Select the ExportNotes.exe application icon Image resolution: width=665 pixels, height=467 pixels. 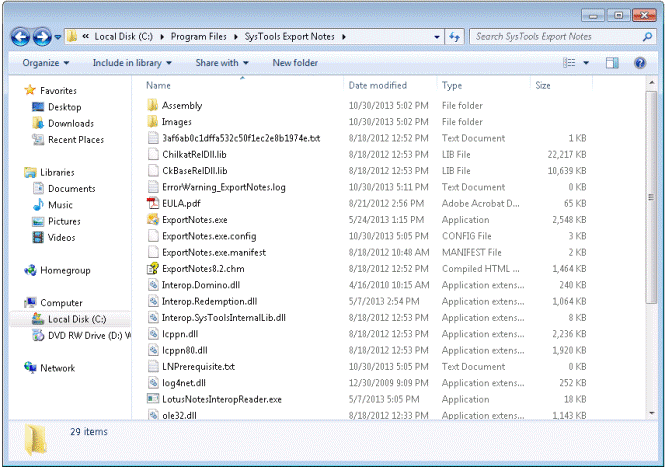click(x=153, y=219)
